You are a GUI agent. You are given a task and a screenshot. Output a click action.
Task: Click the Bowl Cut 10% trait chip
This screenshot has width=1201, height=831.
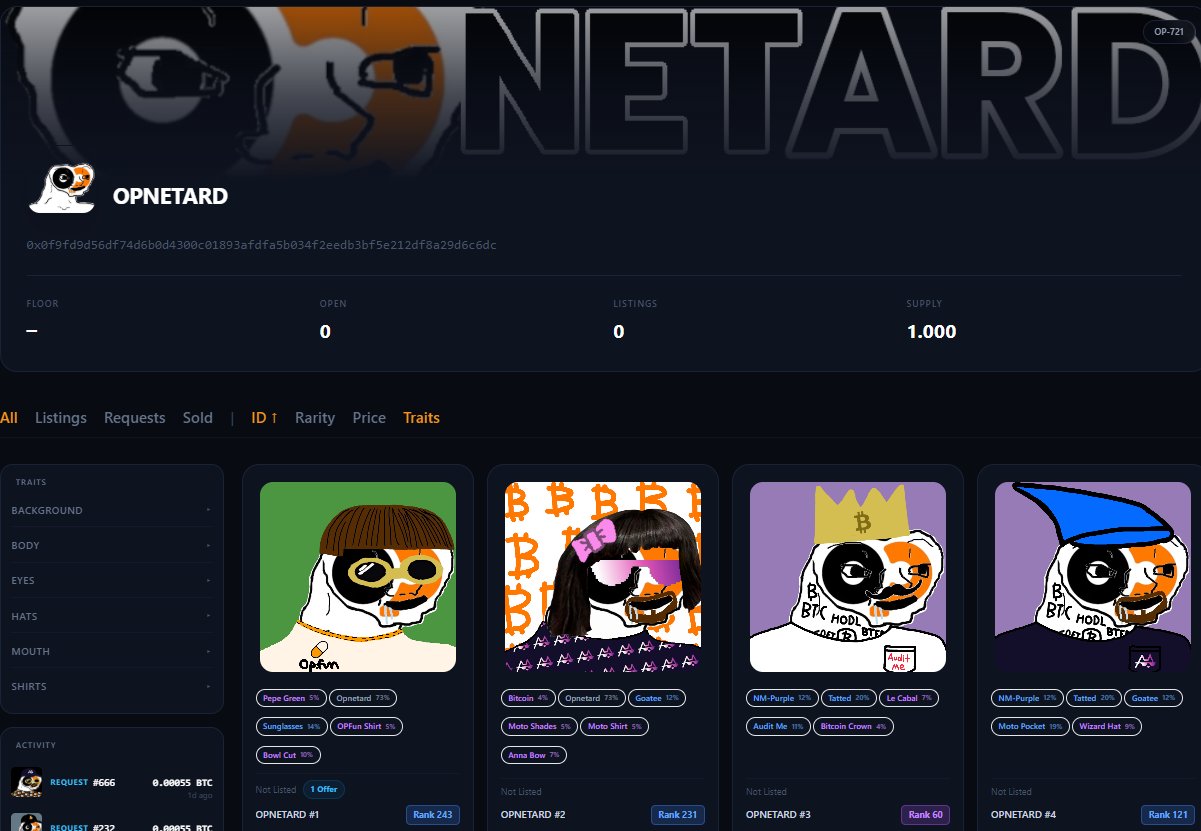288,754
